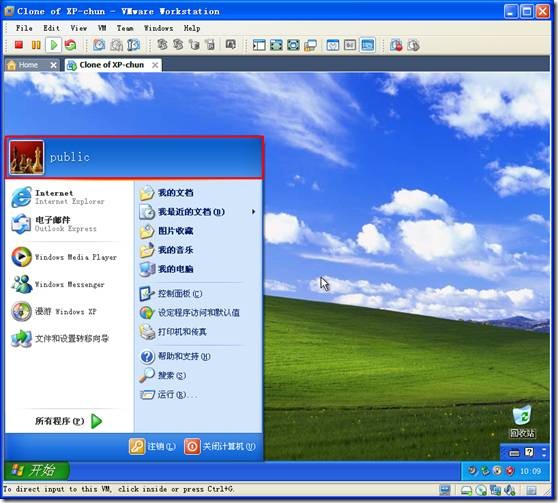
Task: Open 我的音乐 My Music
Action: (x=198, y=250)
